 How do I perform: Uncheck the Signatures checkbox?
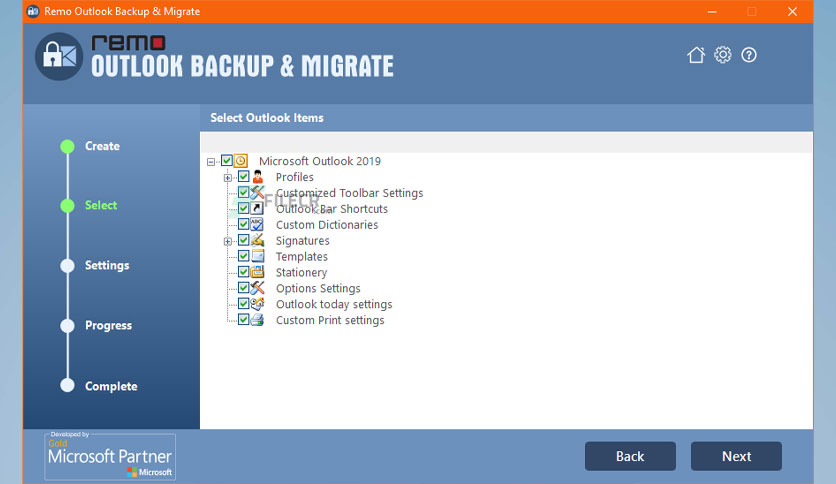(x=243, y=240)
